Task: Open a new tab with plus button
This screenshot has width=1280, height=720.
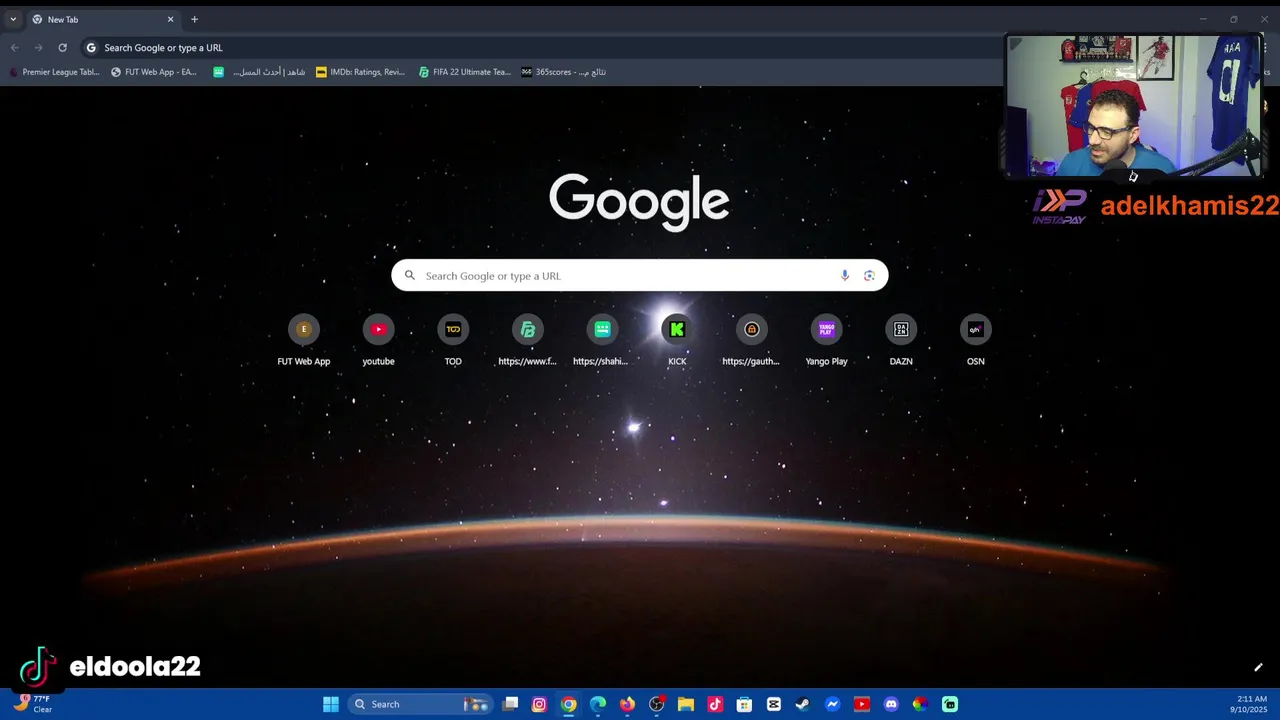Action: pyautogui.click(x=194, y=19)
